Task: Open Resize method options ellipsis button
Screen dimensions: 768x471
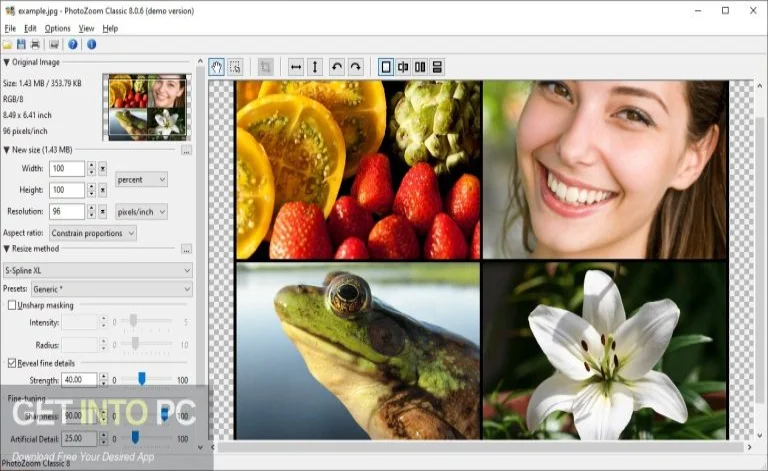Action: tap(186, 249)
